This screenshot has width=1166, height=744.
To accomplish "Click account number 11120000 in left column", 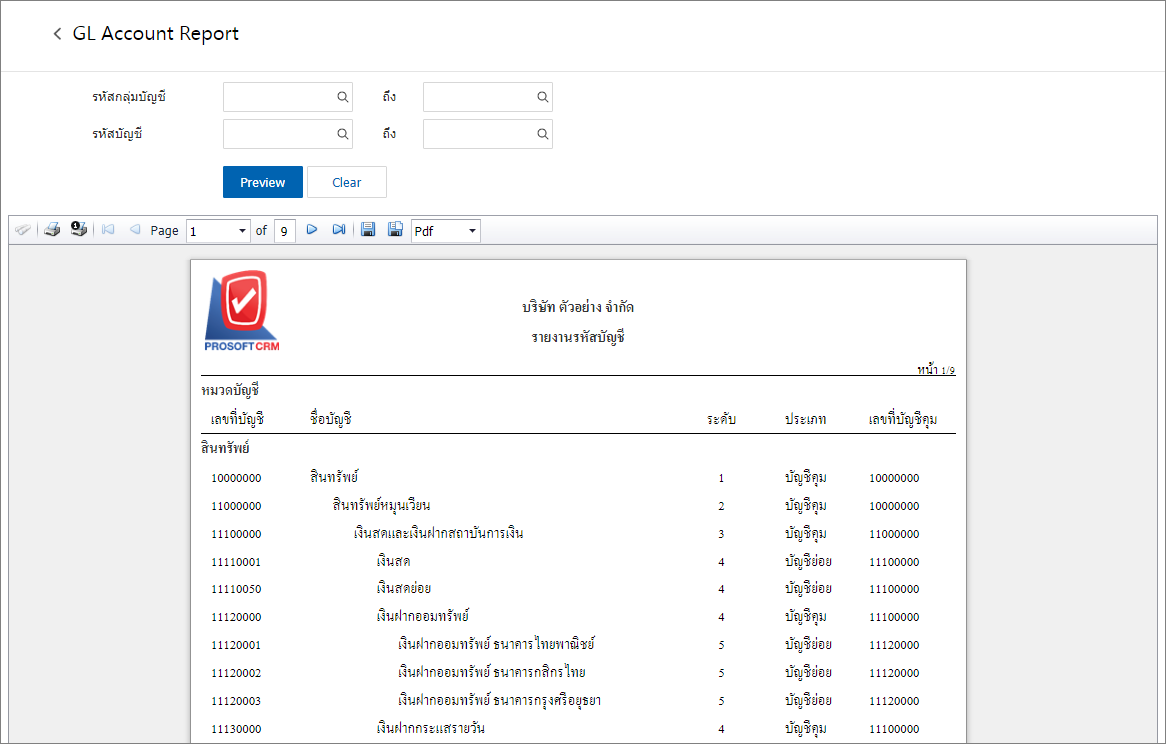I will pos(236,617).
